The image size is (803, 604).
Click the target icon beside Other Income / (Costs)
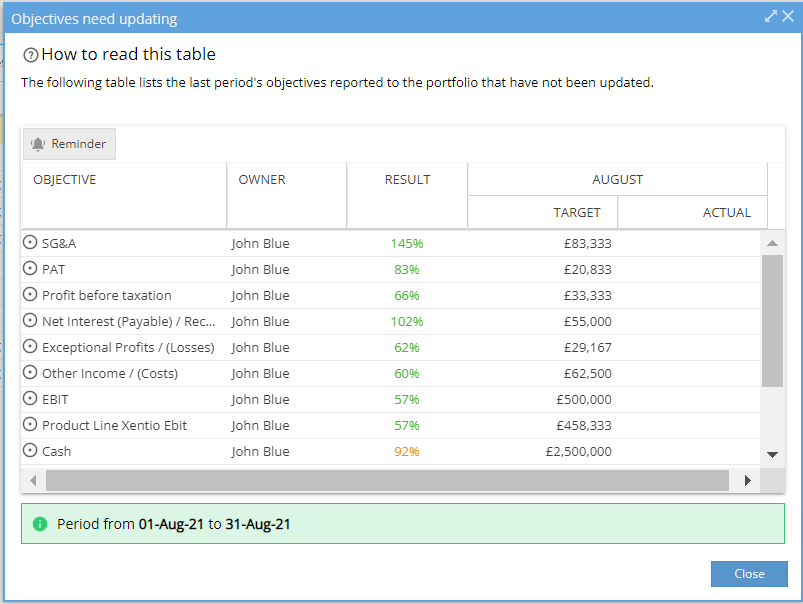click(30, 372)
